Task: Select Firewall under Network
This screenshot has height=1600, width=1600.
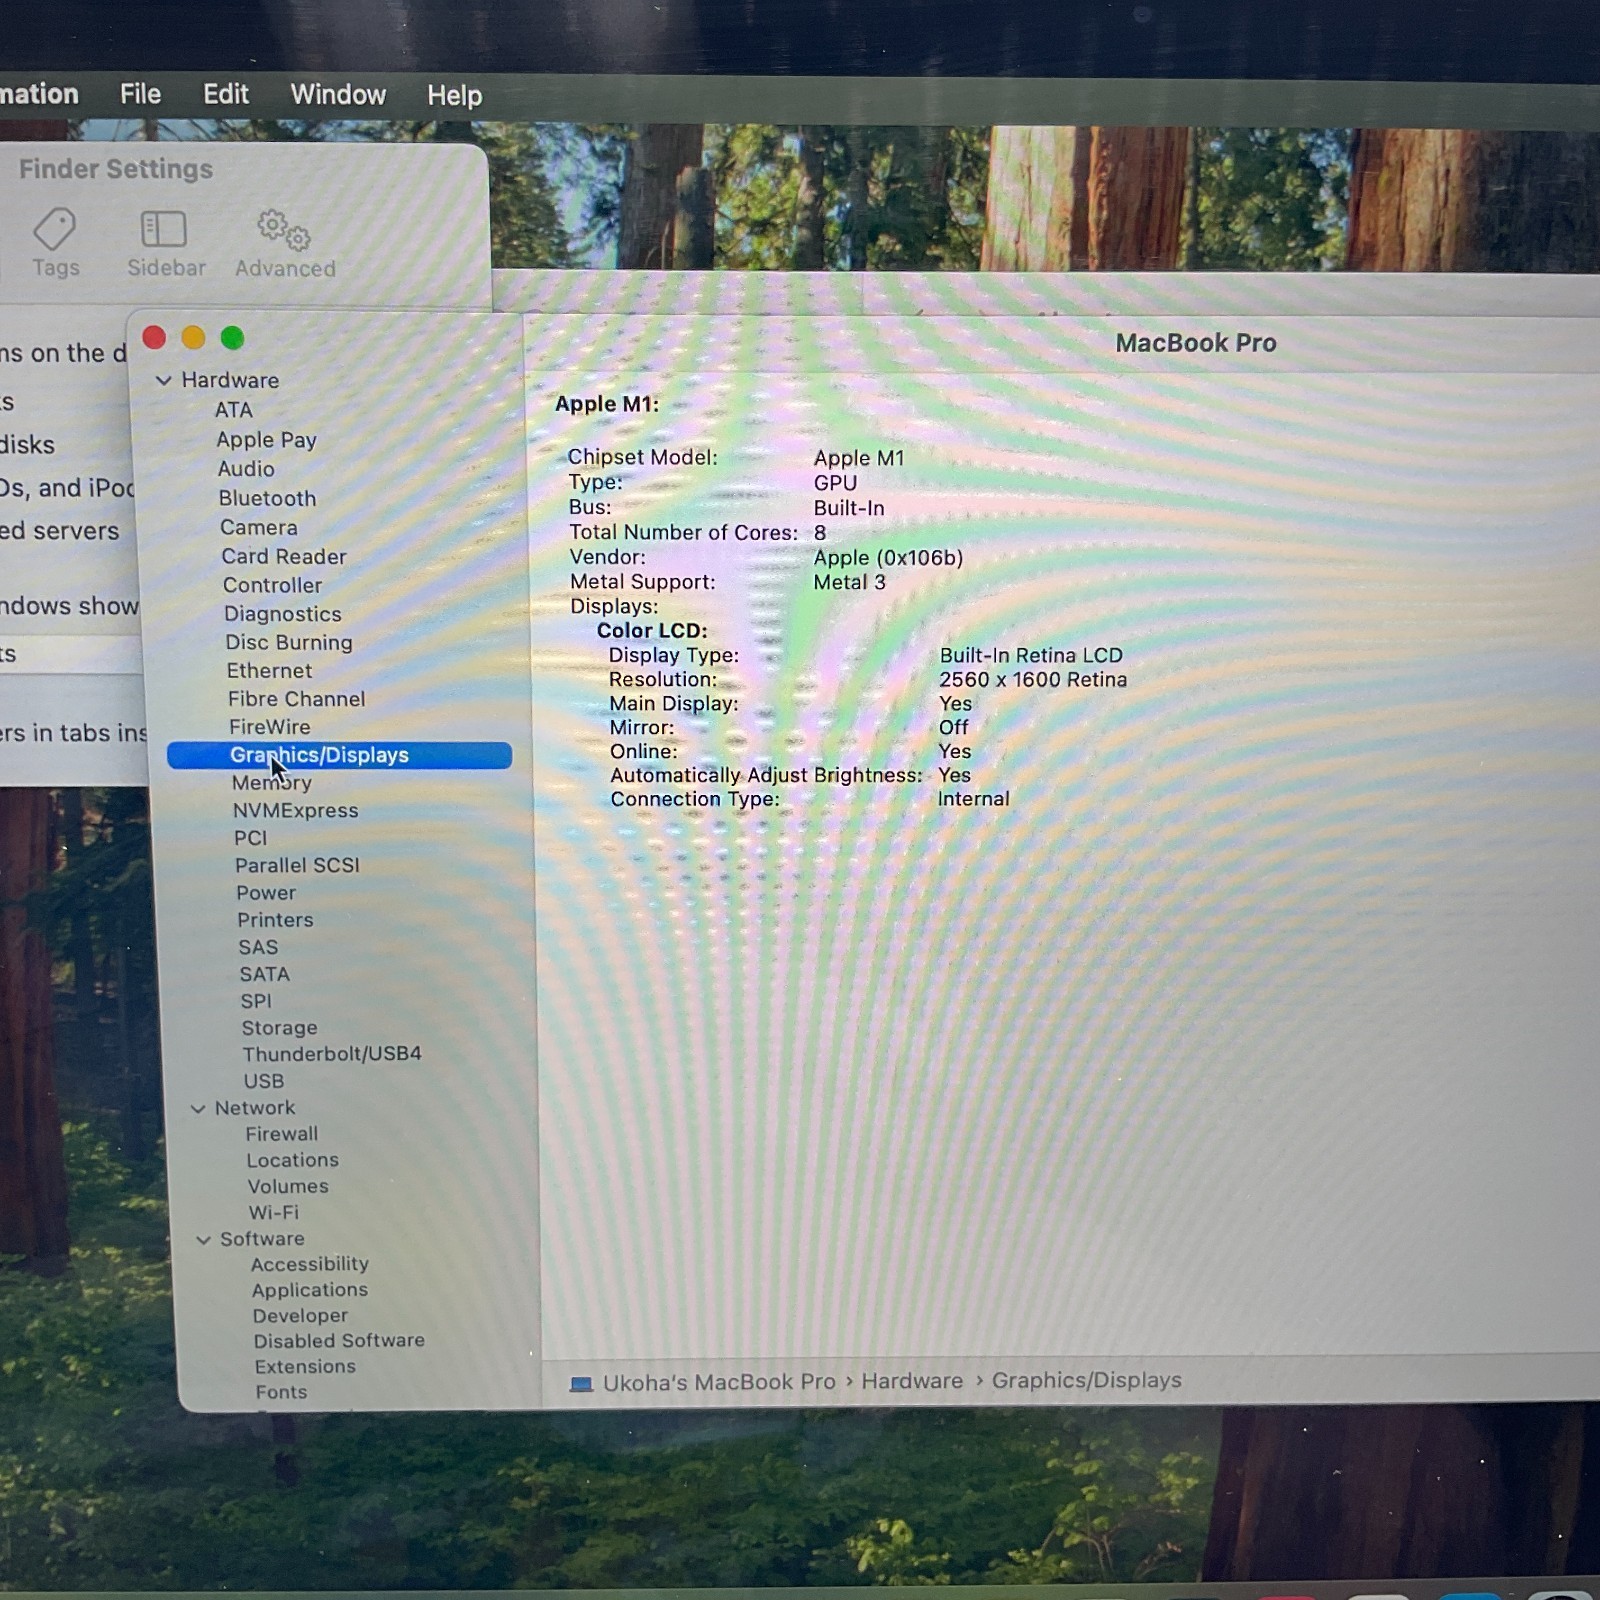Action: coord(282,1134)
